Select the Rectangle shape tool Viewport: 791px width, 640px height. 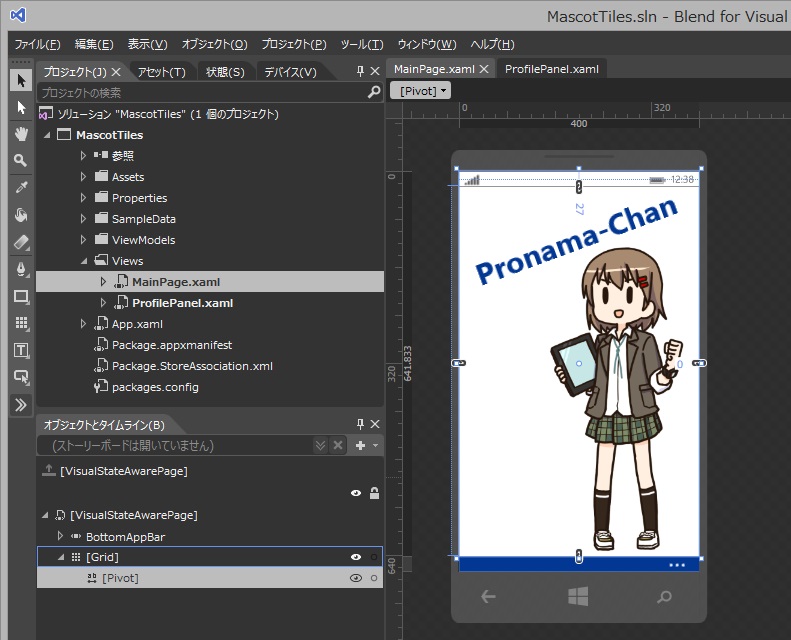pyautogui.click(x=21, y=296)
